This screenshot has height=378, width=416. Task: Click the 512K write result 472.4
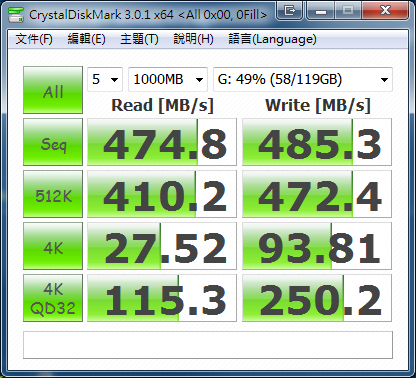click(x=317, y=194)
